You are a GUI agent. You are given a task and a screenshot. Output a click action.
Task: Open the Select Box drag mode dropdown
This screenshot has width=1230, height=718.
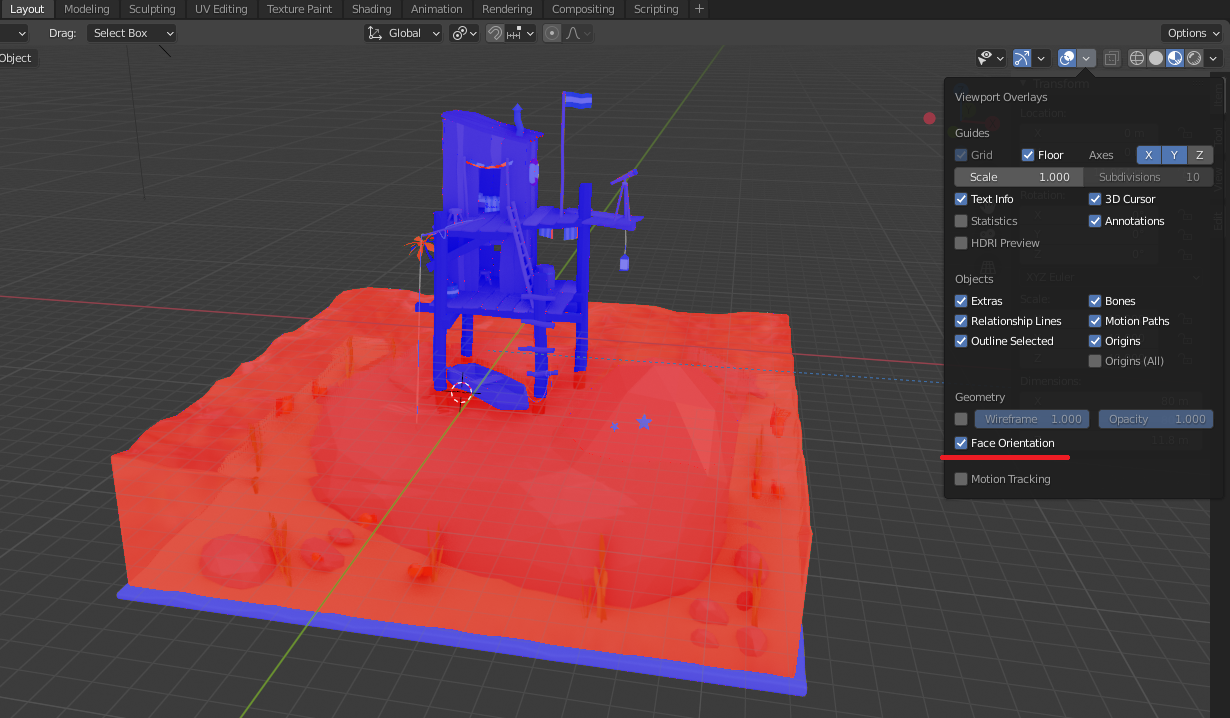[131, 32]
